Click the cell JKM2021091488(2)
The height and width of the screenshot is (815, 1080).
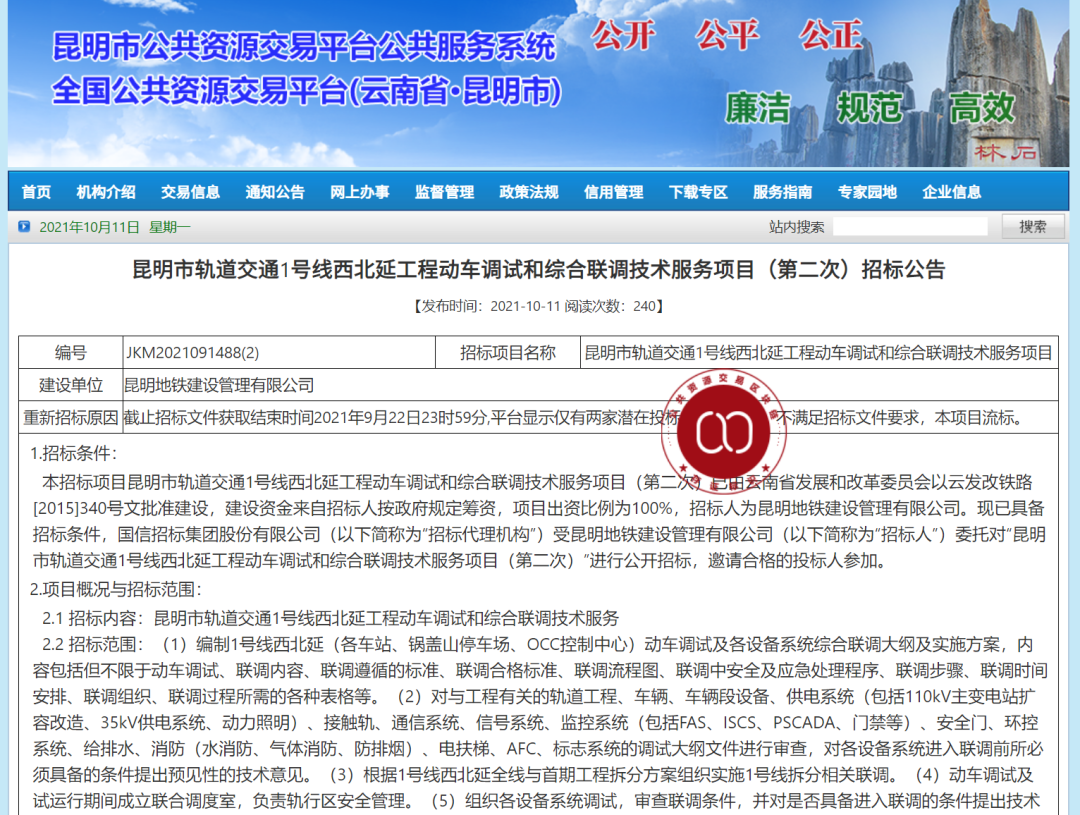pos(279,353)
